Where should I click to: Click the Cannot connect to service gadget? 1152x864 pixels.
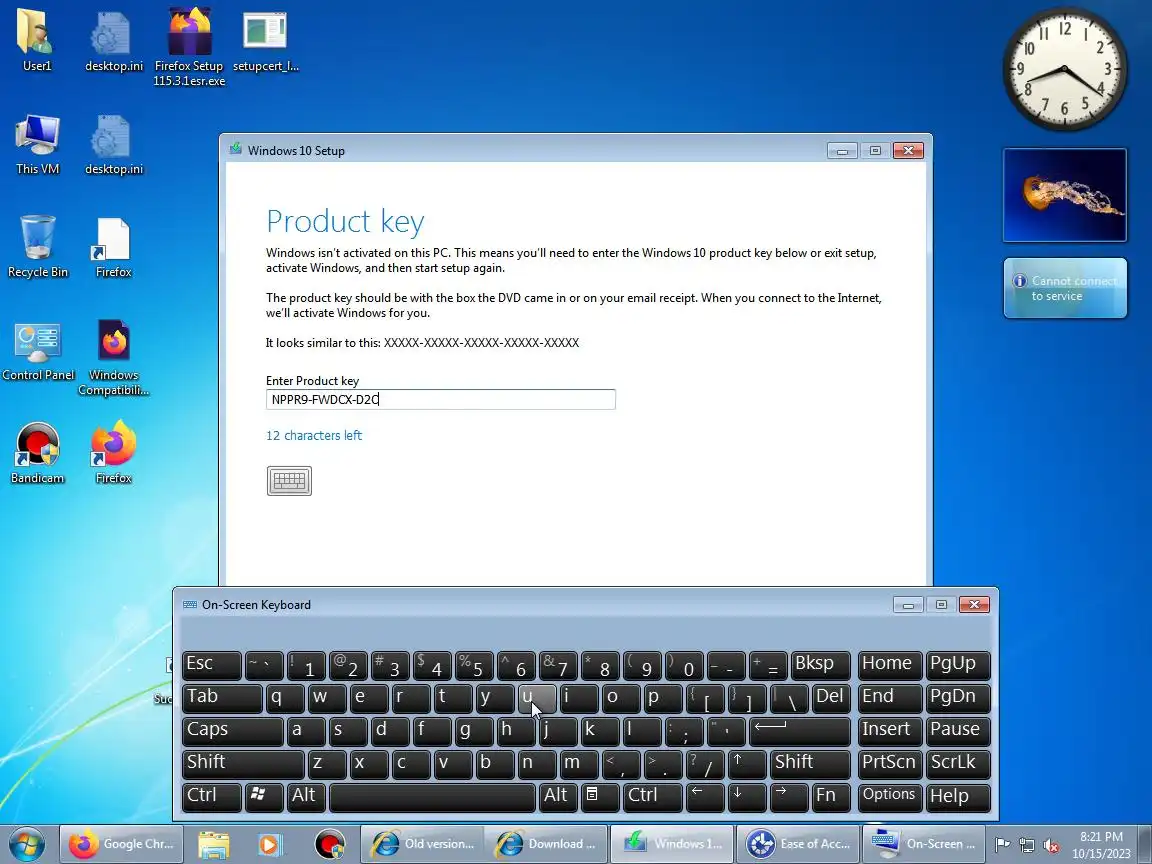tap(1065, 288)
